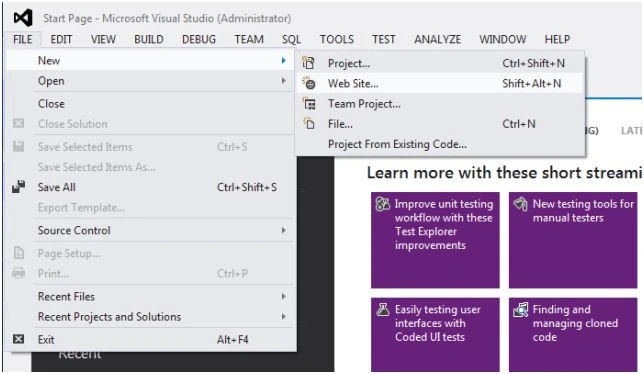Click the Ctrl+Shift+S shortcut text
This screenshot has height=374, width=644.
247,187
